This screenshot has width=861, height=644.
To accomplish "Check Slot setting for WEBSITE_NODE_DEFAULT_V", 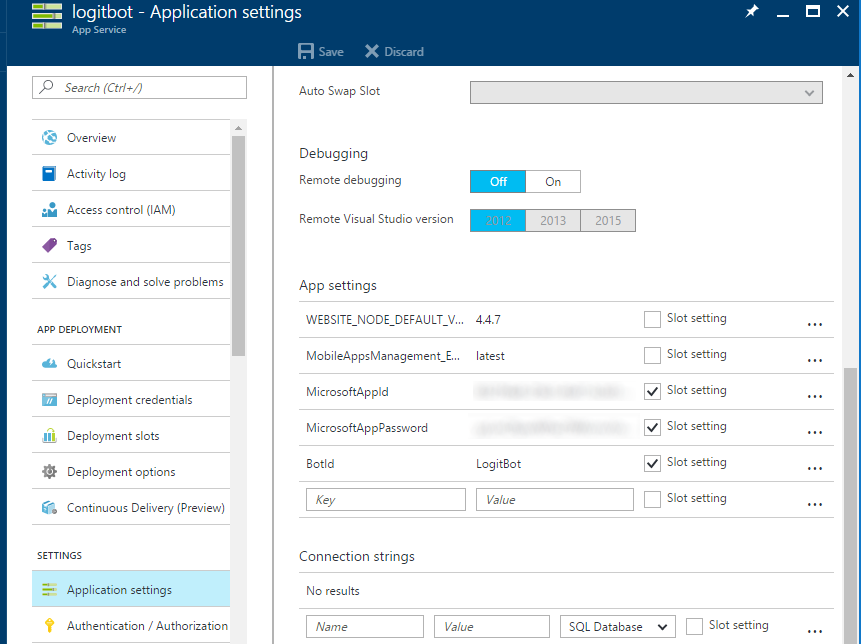I will [x=652, y=320].
